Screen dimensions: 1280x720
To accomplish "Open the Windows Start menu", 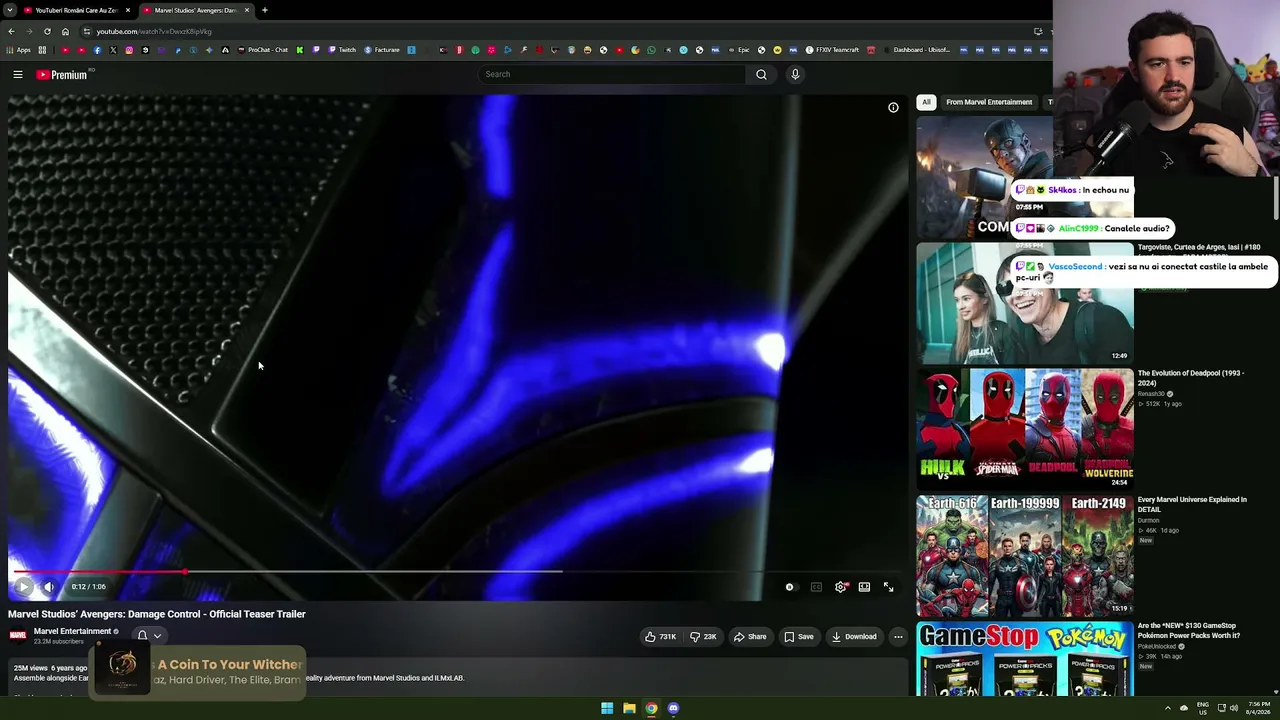I will 607,708.
